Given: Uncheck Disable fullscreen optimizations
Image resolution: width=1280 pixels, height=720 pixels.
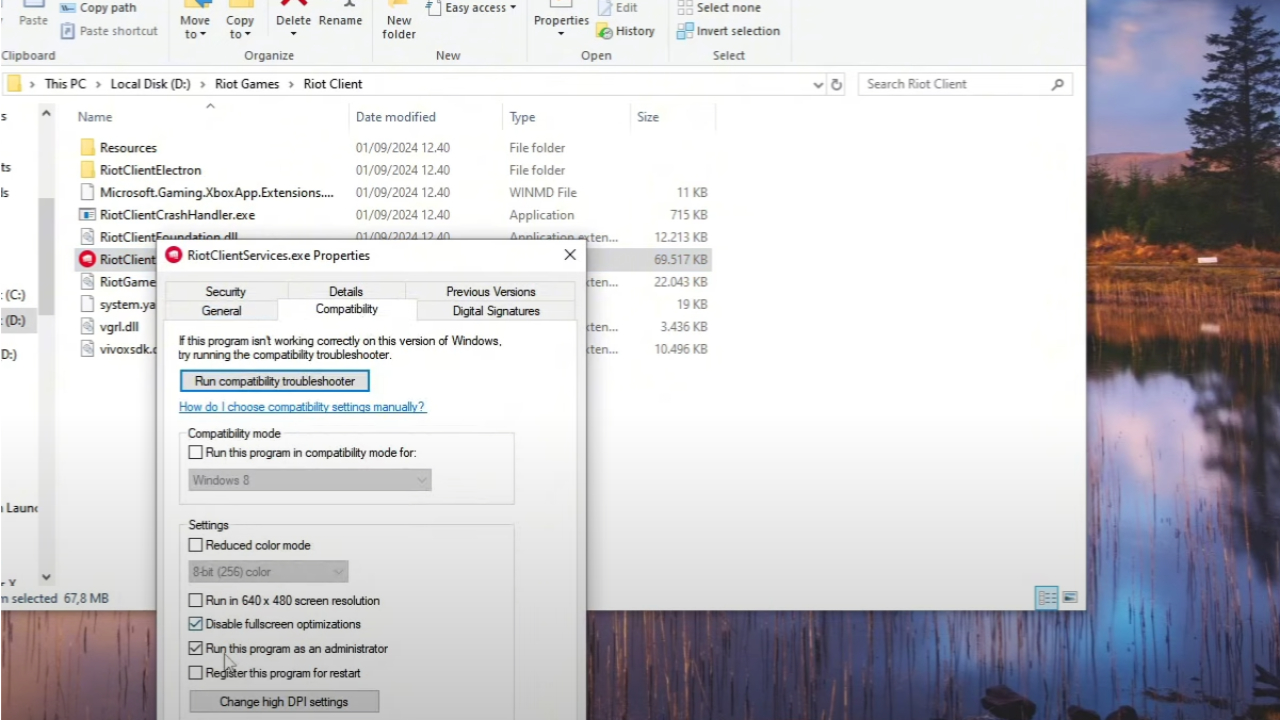Looking at the screenshot, I should (x=196, y=624).
